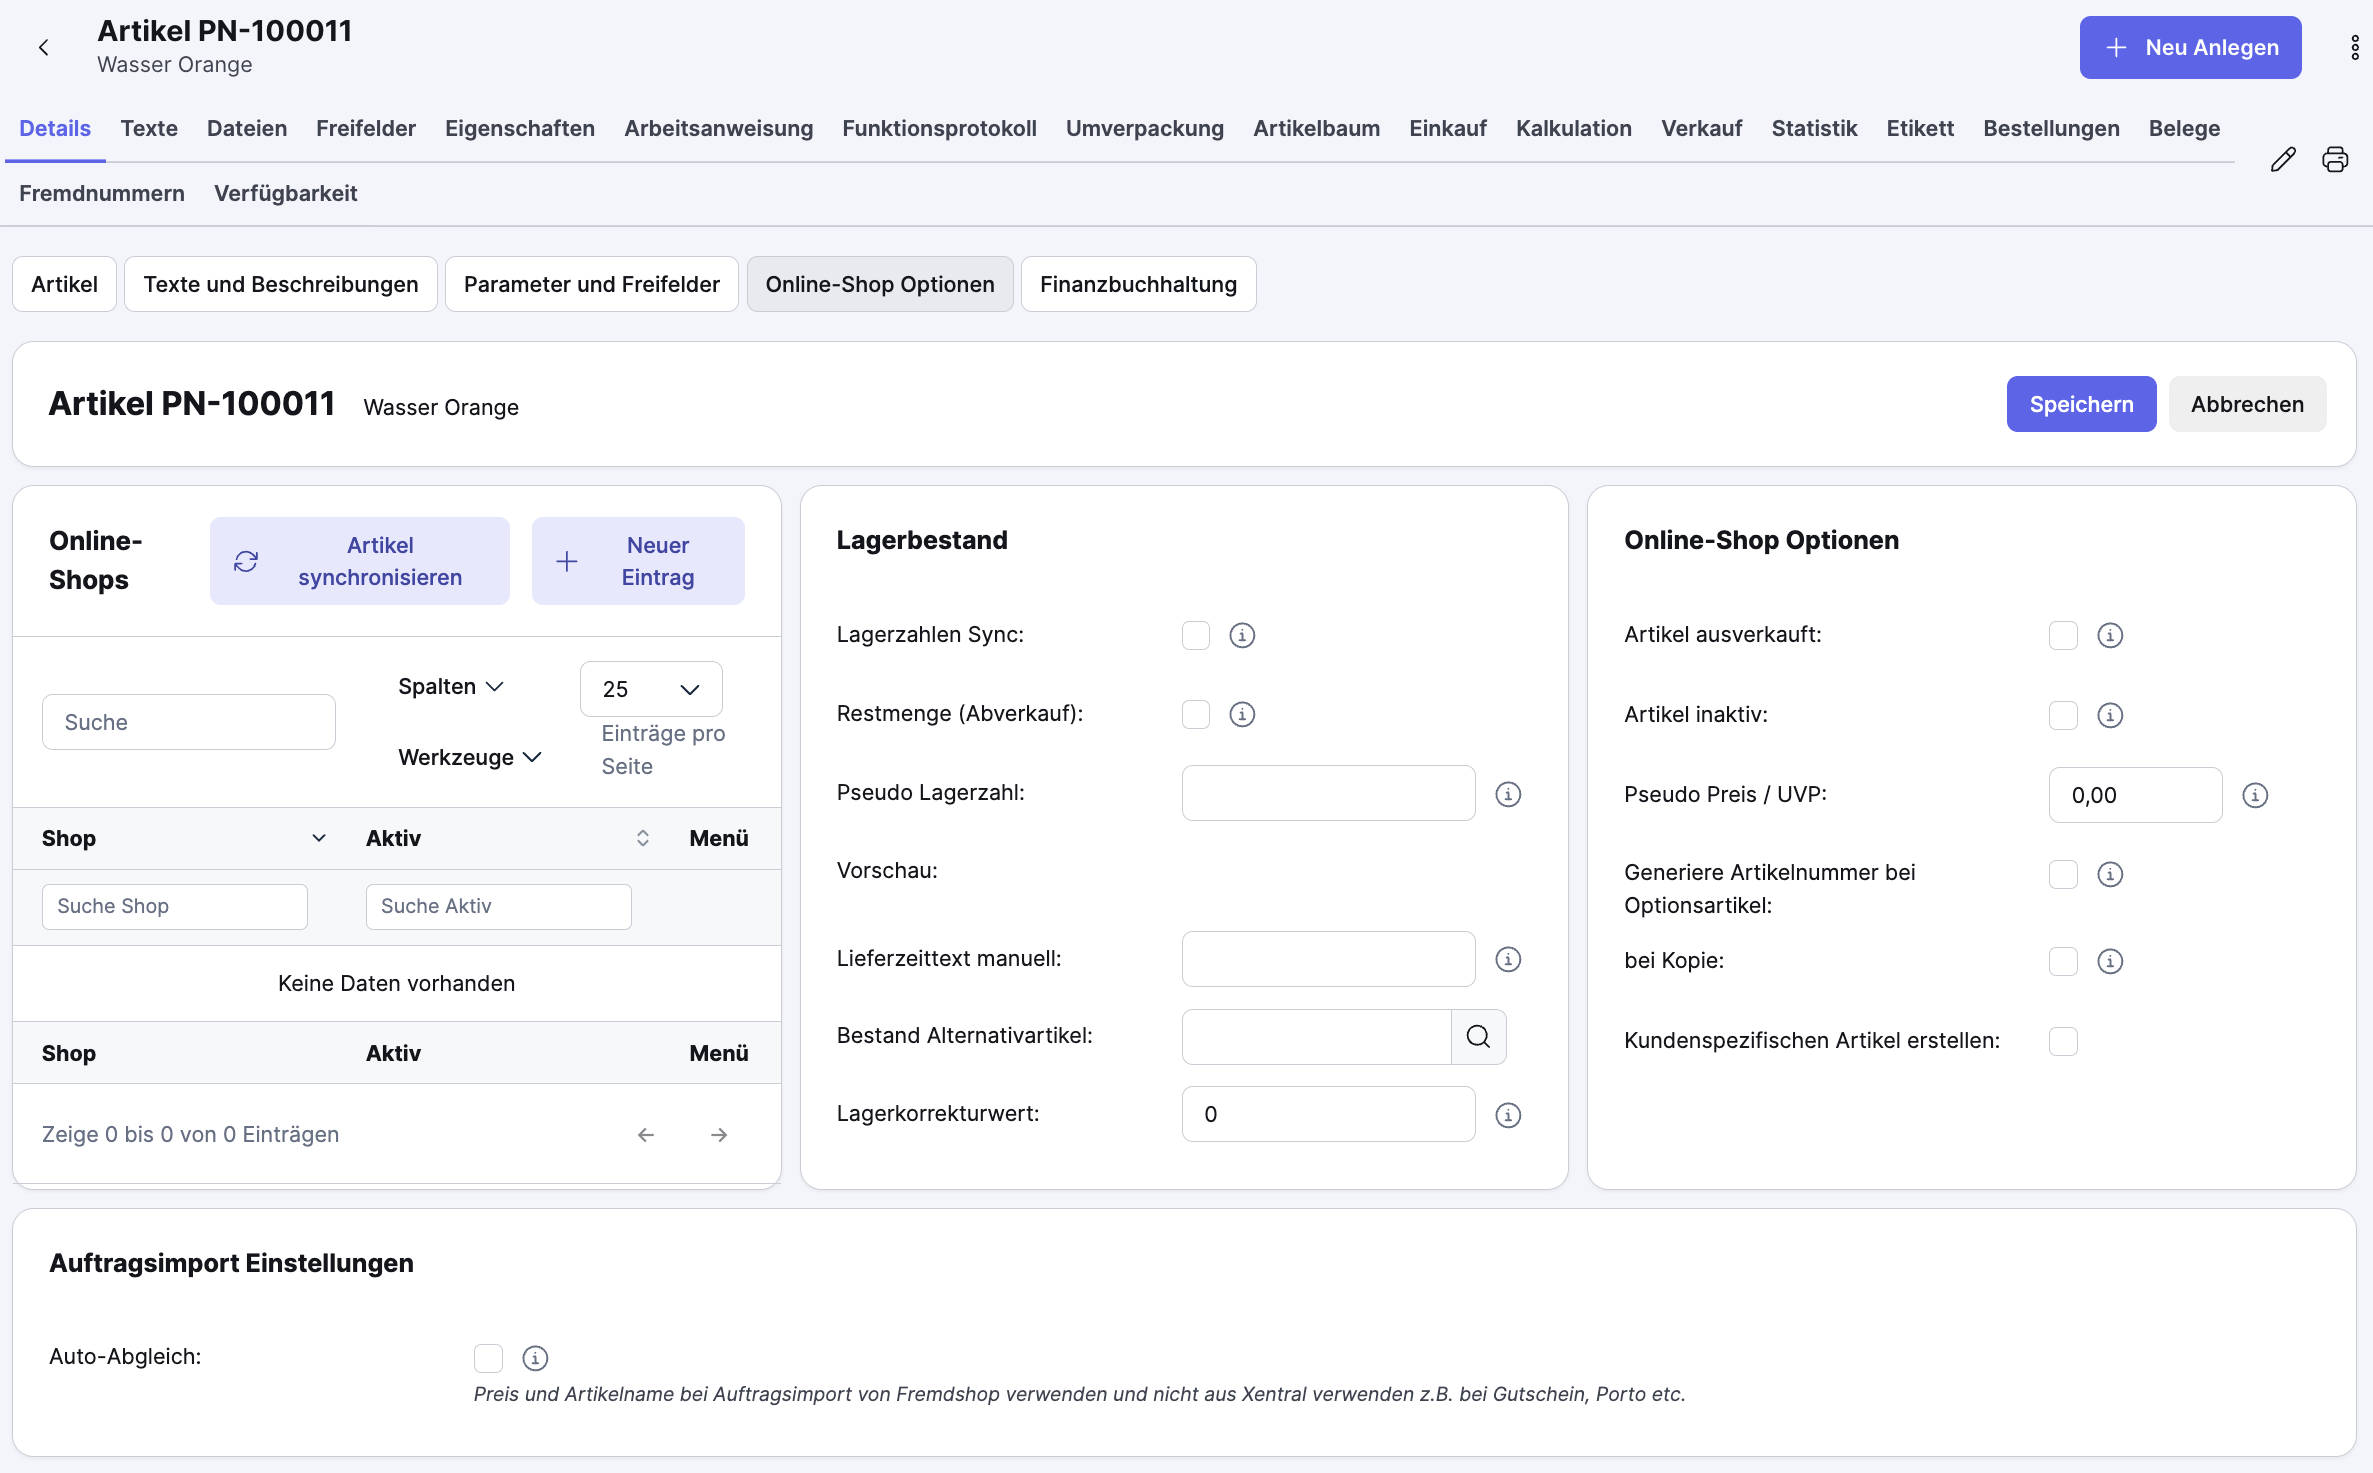This screenshot has height=1473, width=2373.
Task: Open the print view via printer icon
Action: (x=2335, y=159)
